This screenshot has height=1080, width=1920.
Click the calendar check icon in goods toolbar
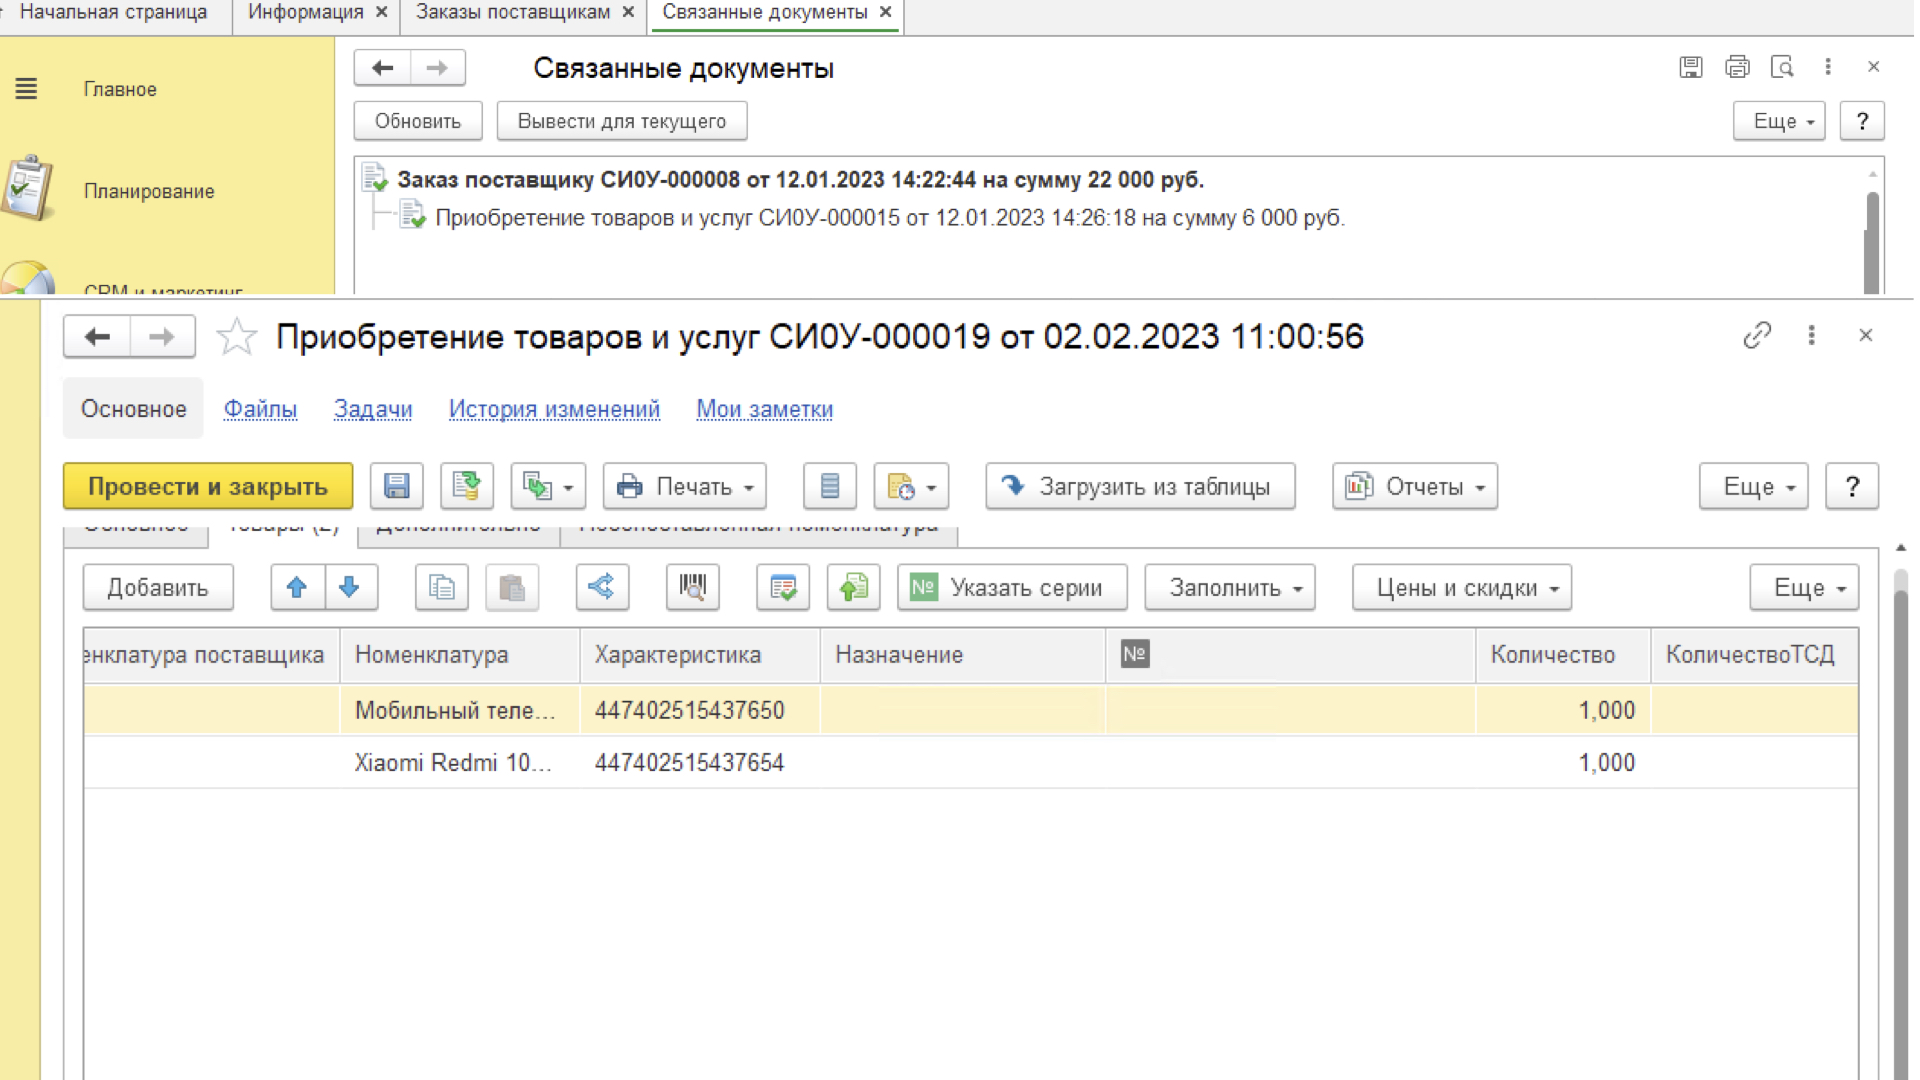coord(783,588)
